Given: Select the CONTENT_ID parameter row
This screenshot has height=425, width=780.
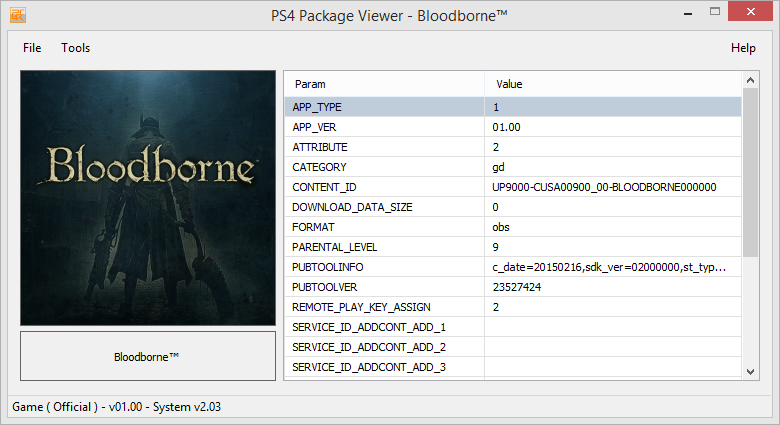Looking at the screenshot, I should [384, 187].
